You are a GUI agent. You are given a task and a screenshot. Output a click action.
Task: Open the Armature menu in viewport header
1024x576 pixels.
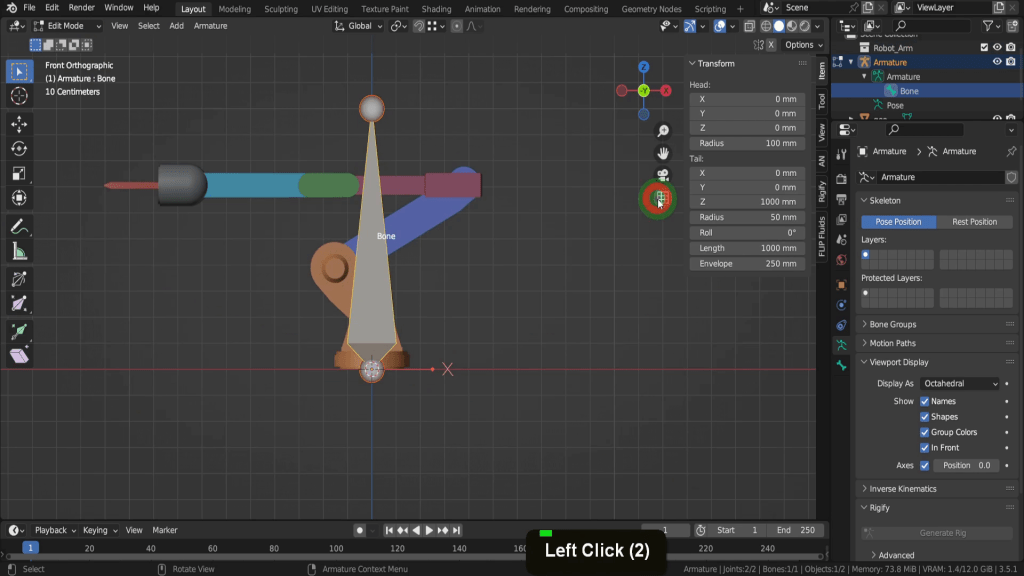210,26
